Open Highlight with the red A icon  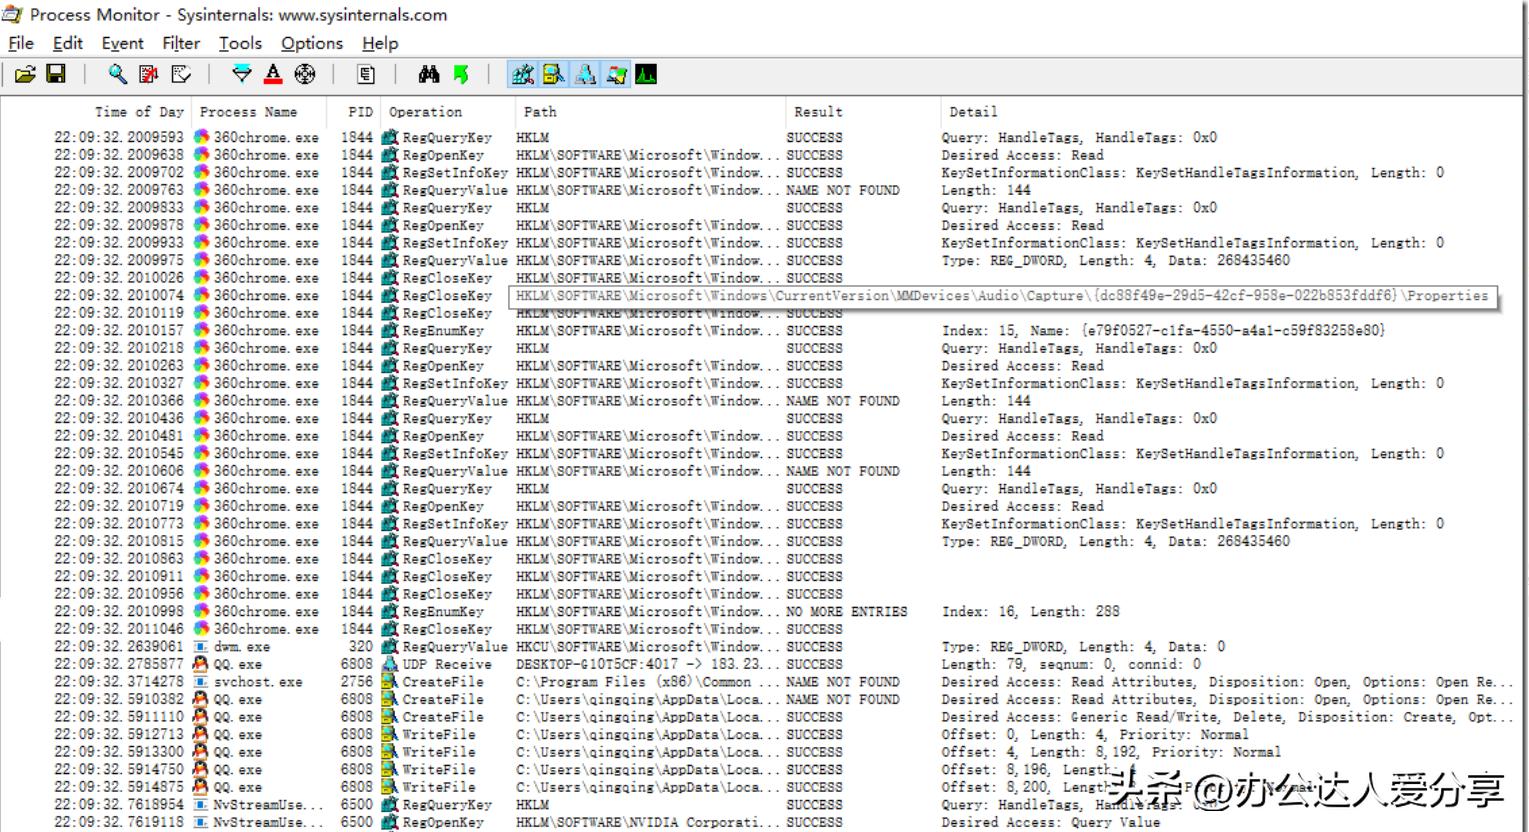273,75
